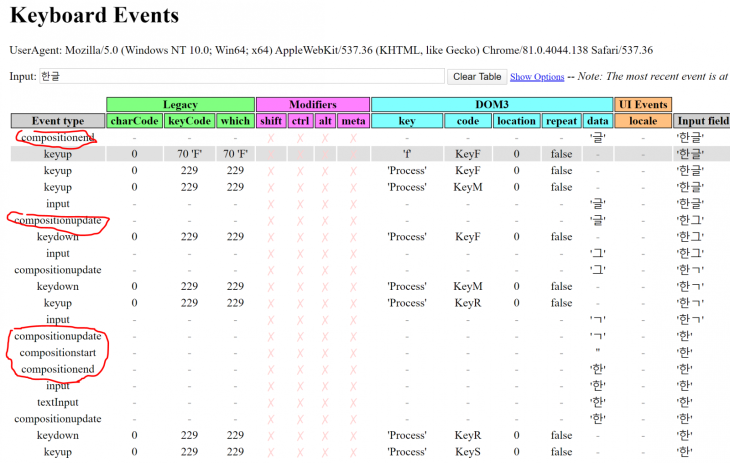Click the repeat column header
The height and width of the screenshot is (463, 730).
click(x=561, y=121)
